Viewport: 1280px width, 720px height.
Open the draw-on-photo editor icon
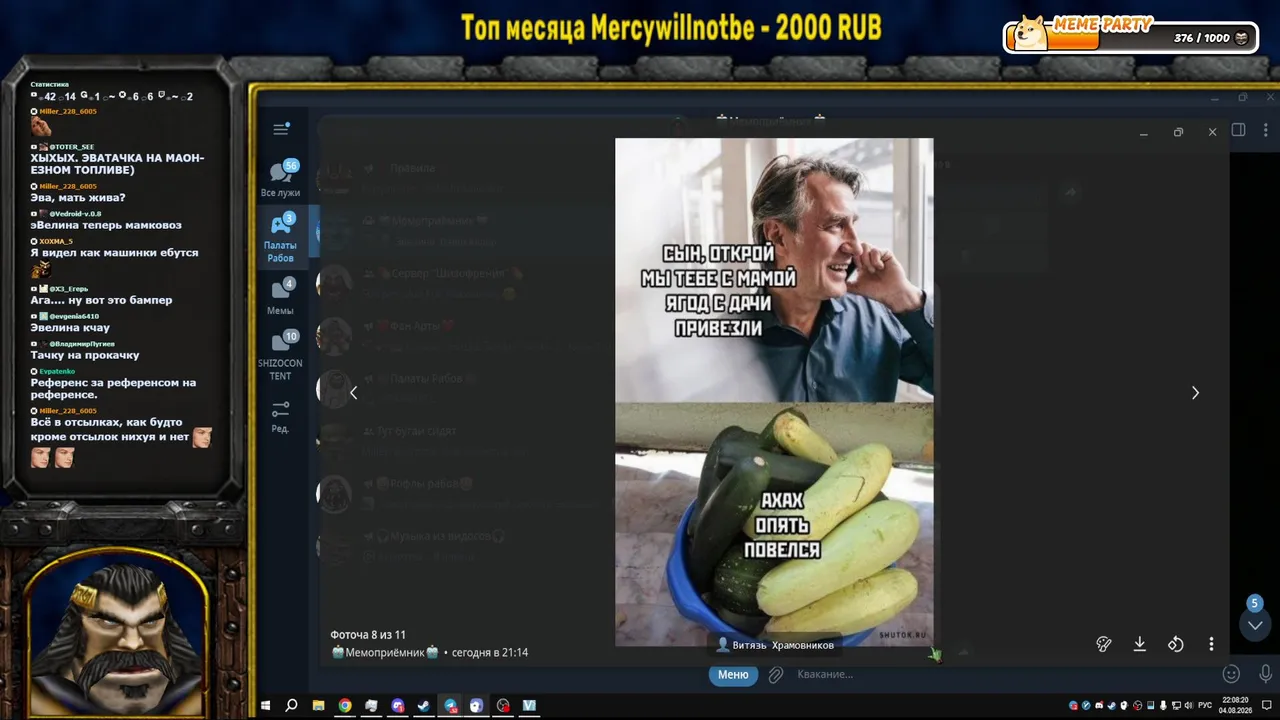pos(1104,645)
